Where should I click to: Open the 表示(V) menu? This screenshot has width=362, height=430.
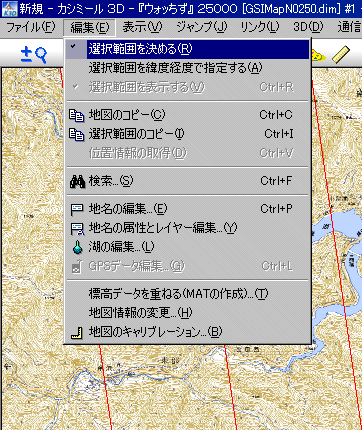point(142,27)
